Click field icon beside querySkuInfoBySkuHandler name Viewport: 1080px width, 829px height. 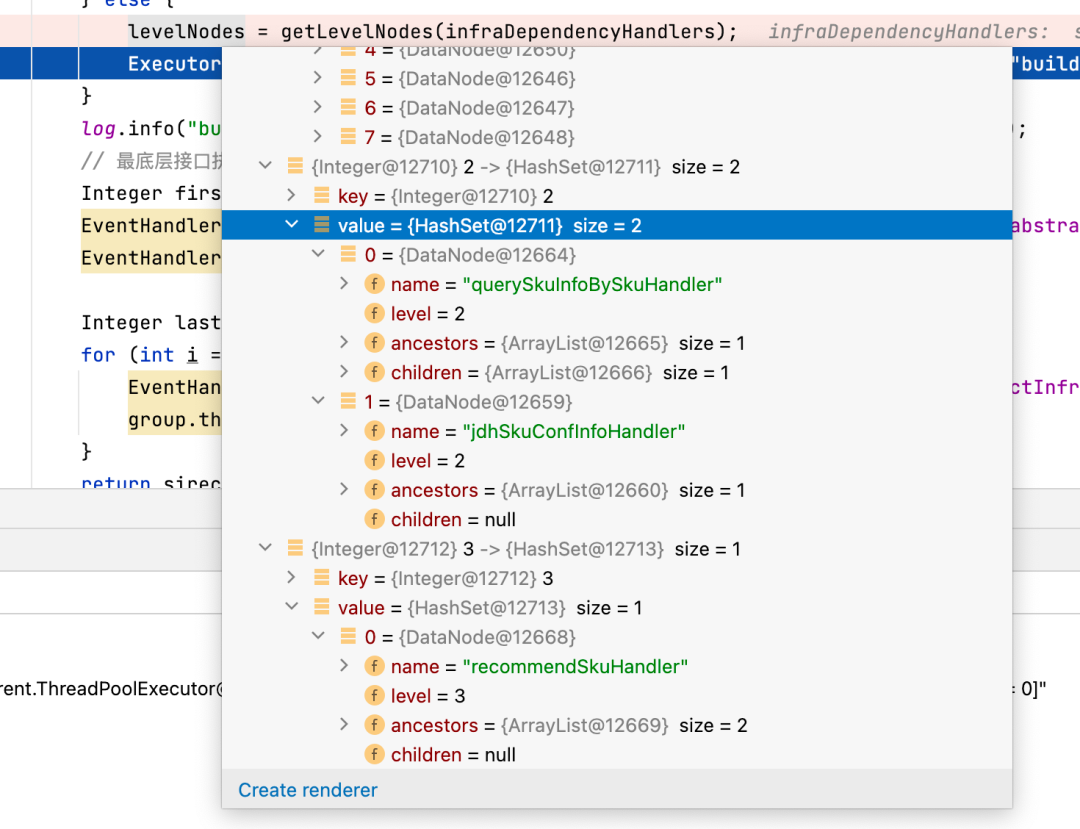pyautogui.click(x=374, y=284)
